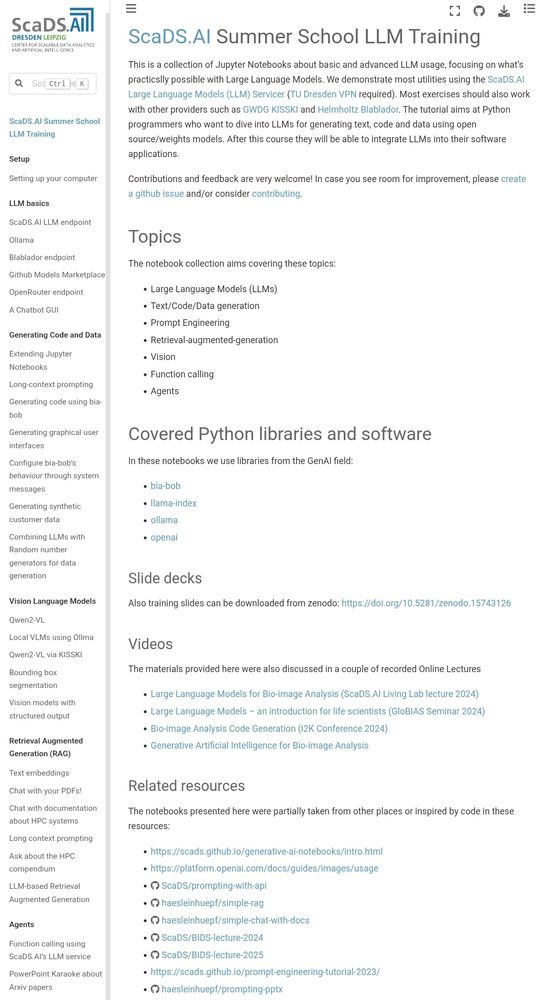
Task: Open Generating synthetic customer data page
Action: click(x=45, y=513)
